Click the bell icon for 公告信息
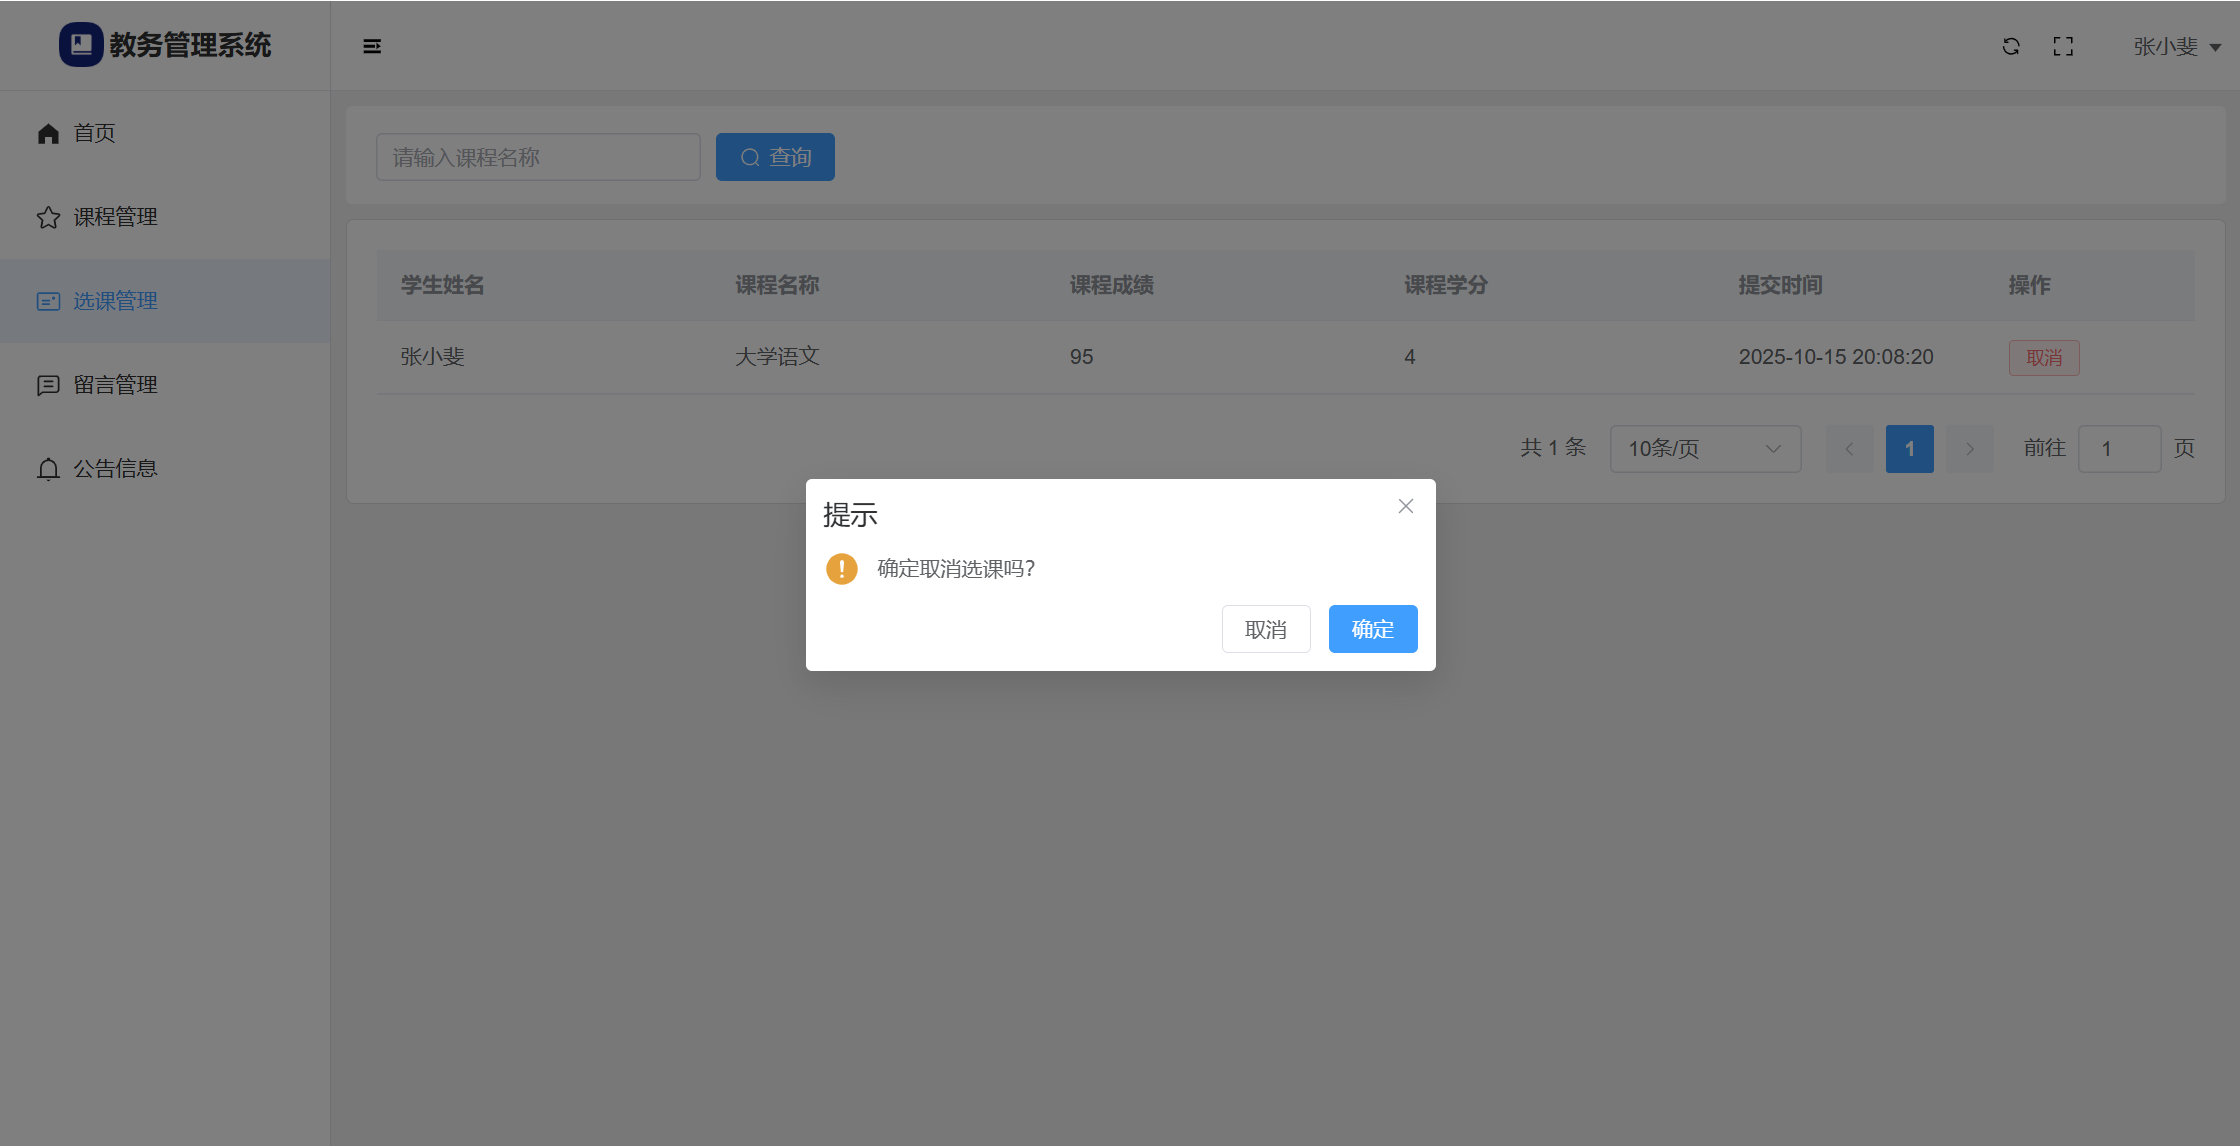This screenshot has width=2240, height=1146. [x=48, y=469]
